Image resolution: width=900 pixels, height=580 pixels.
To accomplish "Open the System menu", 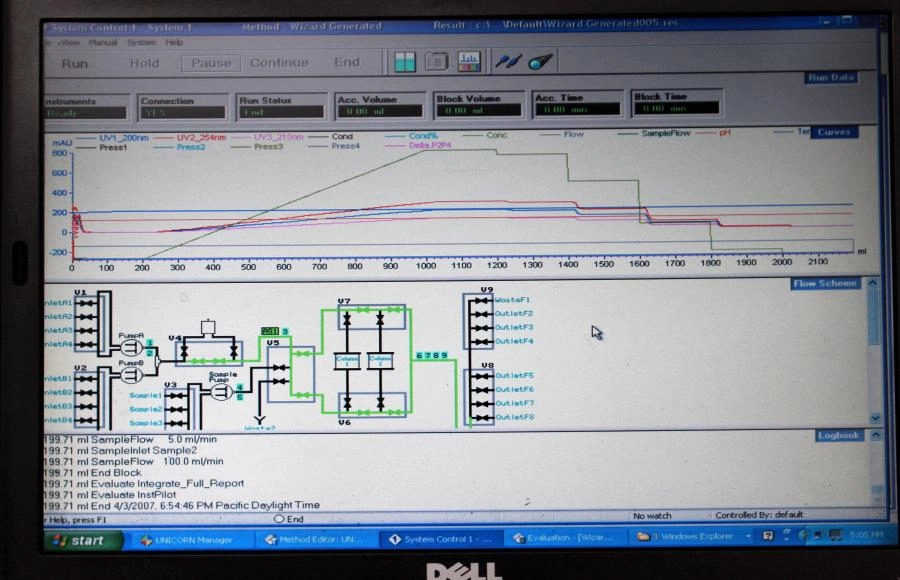I will tap(141, 43).
